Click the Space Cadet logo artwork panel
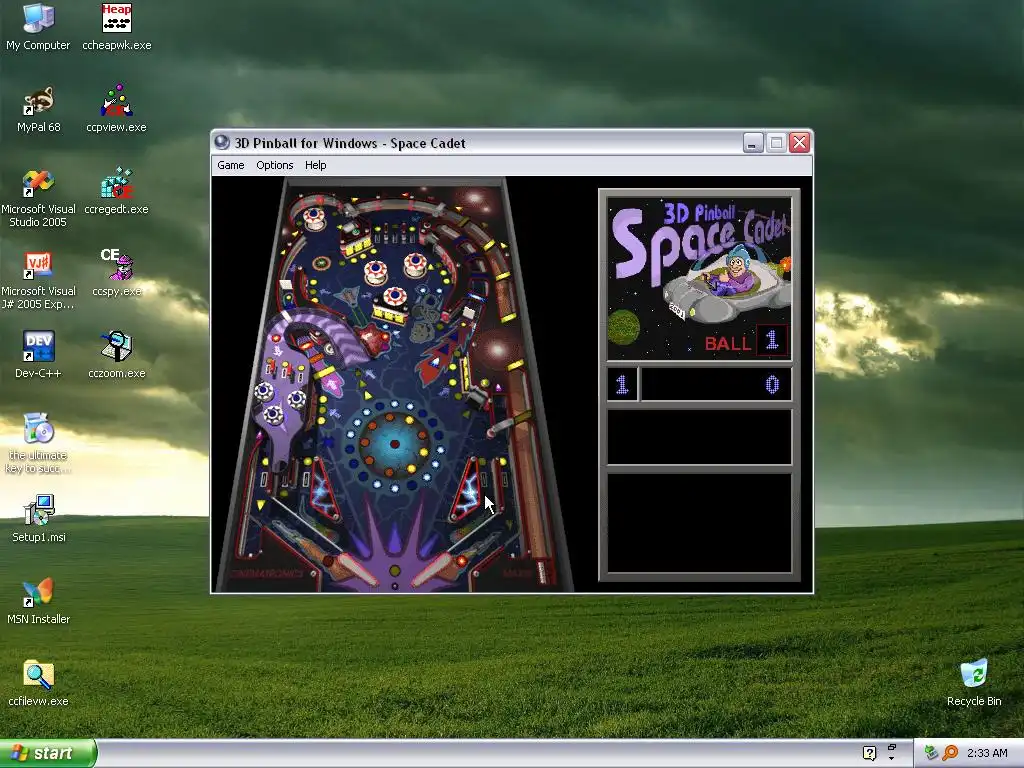The height and width of the screenshot is (768, 1024). [699, 279]
